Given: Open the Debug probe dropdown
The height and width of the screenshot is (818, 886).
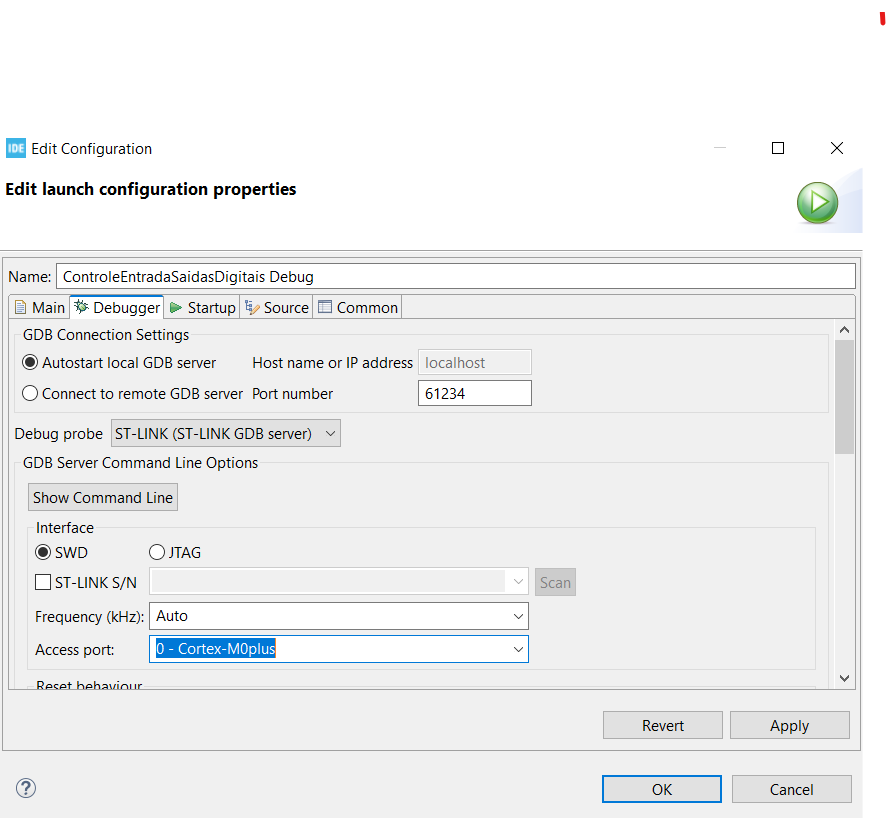Looking at the screenshot, I should point(226,433).
